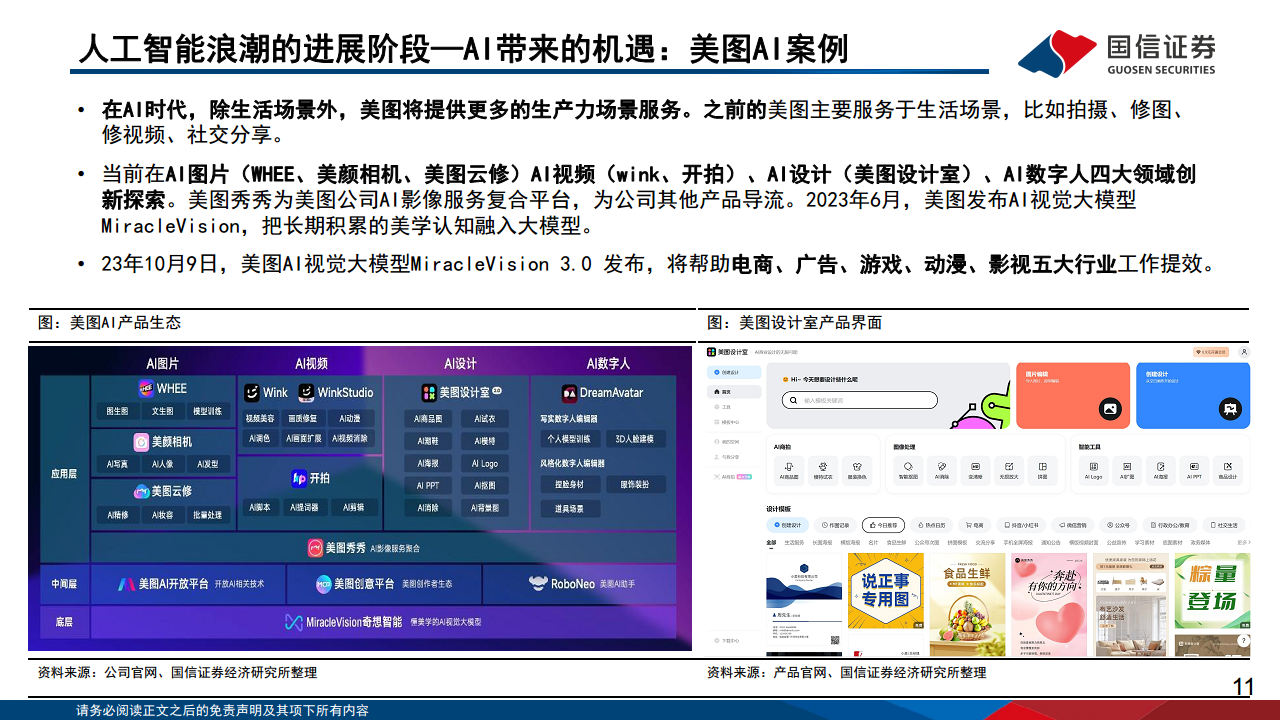Click the WHEE app icon
1280x720 pixels.
click(x=146, y=389)
